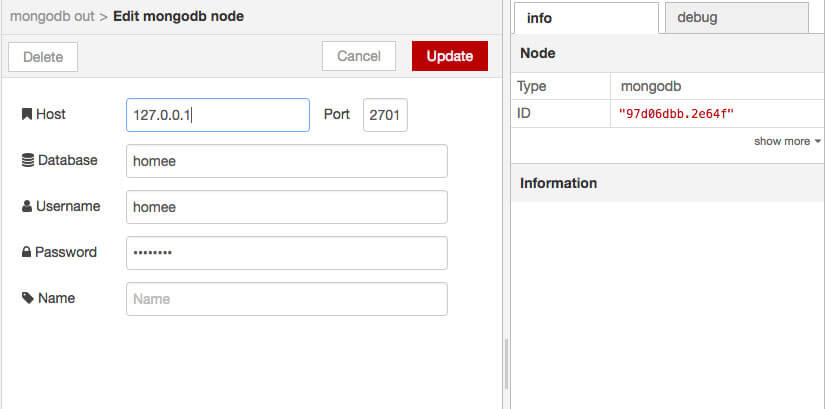Focus the Host field with 127.0.0.1
825x409 pixels.
point(218,115)
